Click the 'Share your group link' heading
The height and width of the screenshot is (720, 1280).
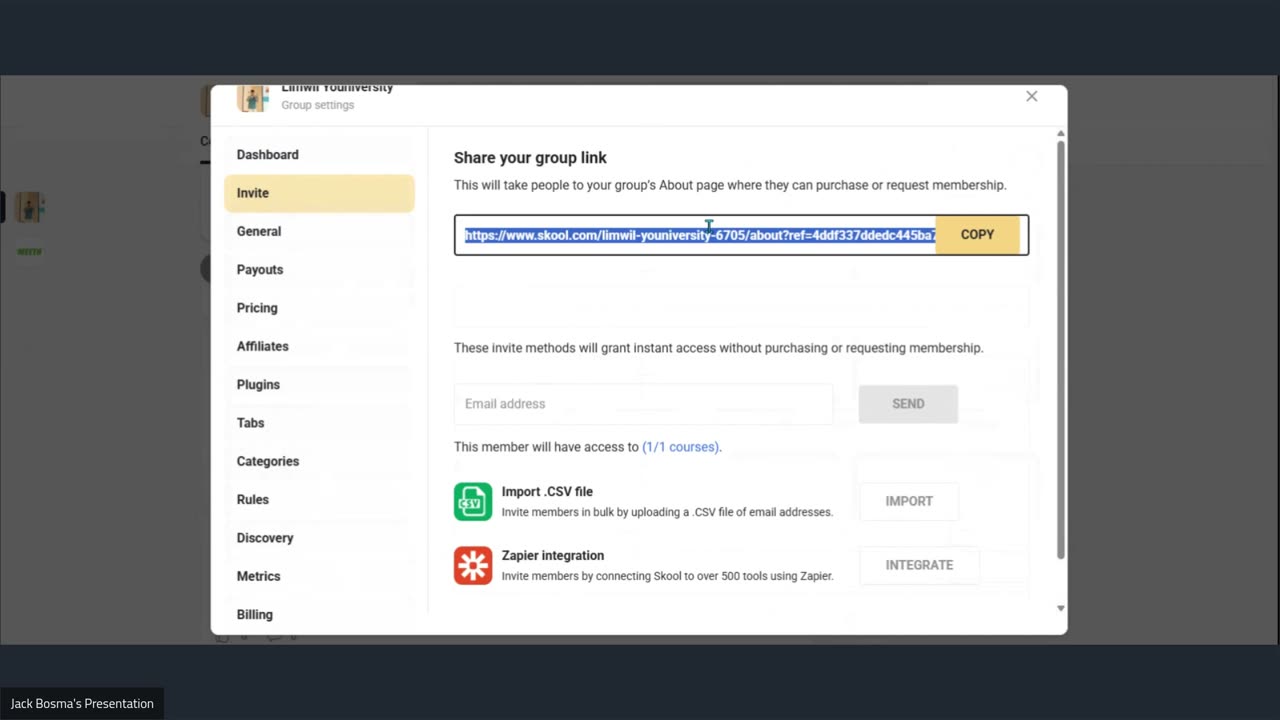pyautogui.click(x=530, y=158)
